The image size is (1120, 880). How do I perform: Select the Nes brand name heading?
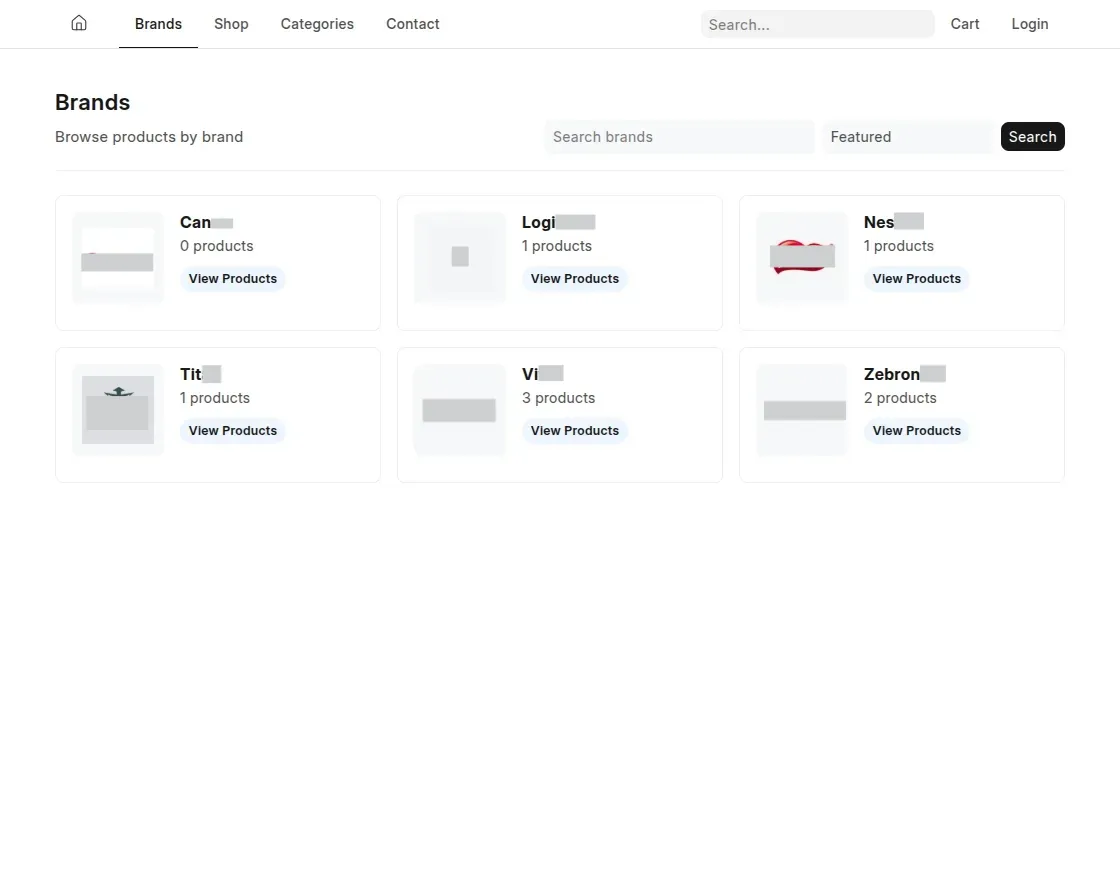pyautogui.click(x=894, y=222)
